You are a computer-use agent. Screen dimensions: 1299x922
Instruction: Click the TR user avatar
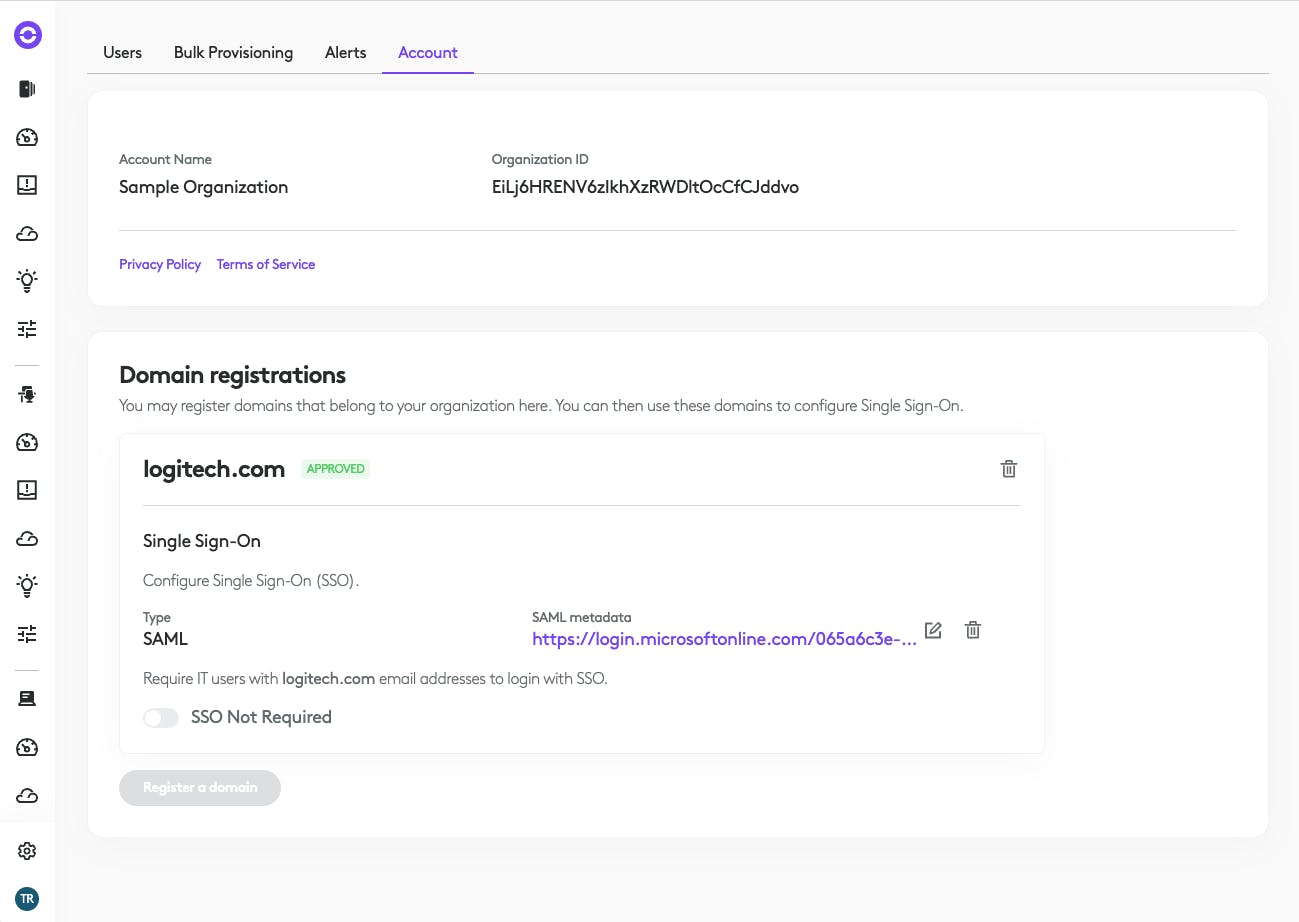pyautogui.click(x=28, y=898)
